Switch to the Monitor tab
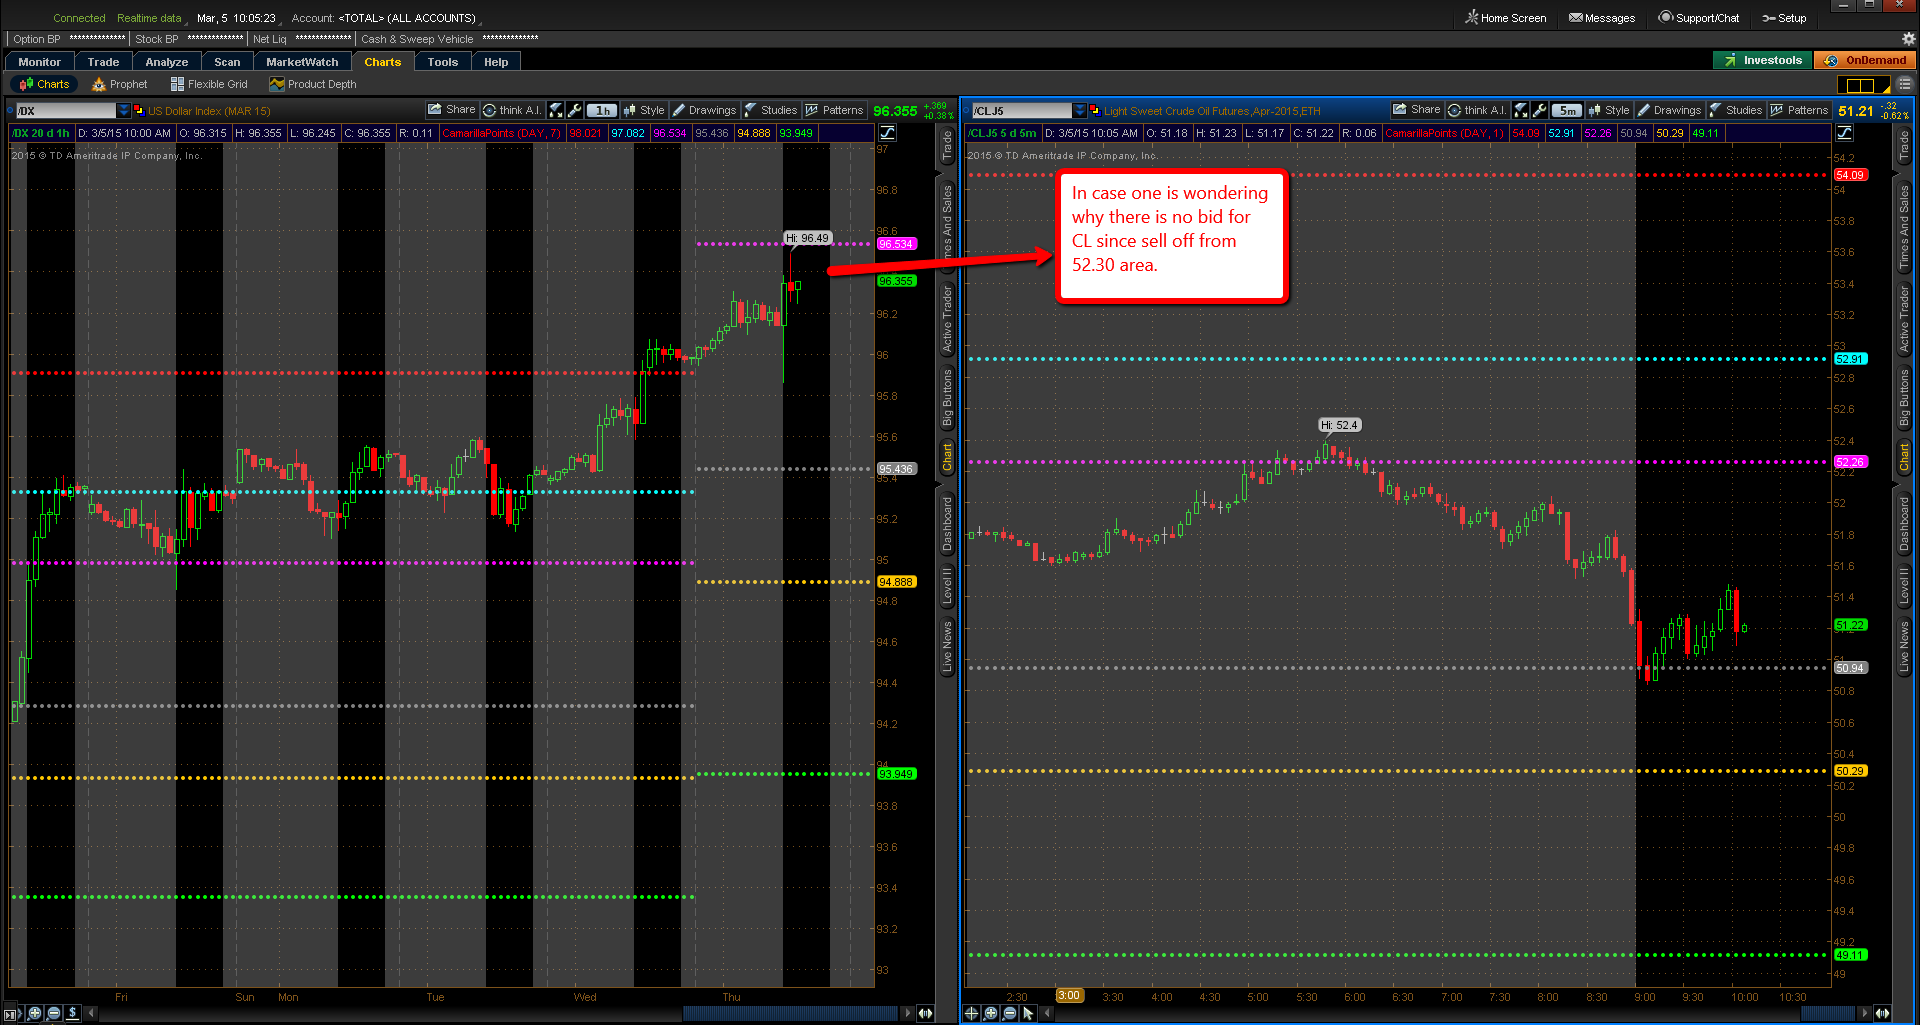The width and height of the screenshot is (1920, 1025). [39, 62]
